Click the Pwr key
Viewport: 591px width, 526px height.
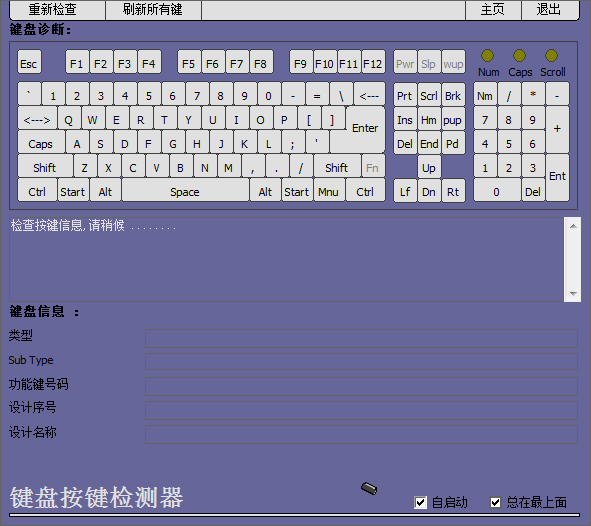pos(405,62)
